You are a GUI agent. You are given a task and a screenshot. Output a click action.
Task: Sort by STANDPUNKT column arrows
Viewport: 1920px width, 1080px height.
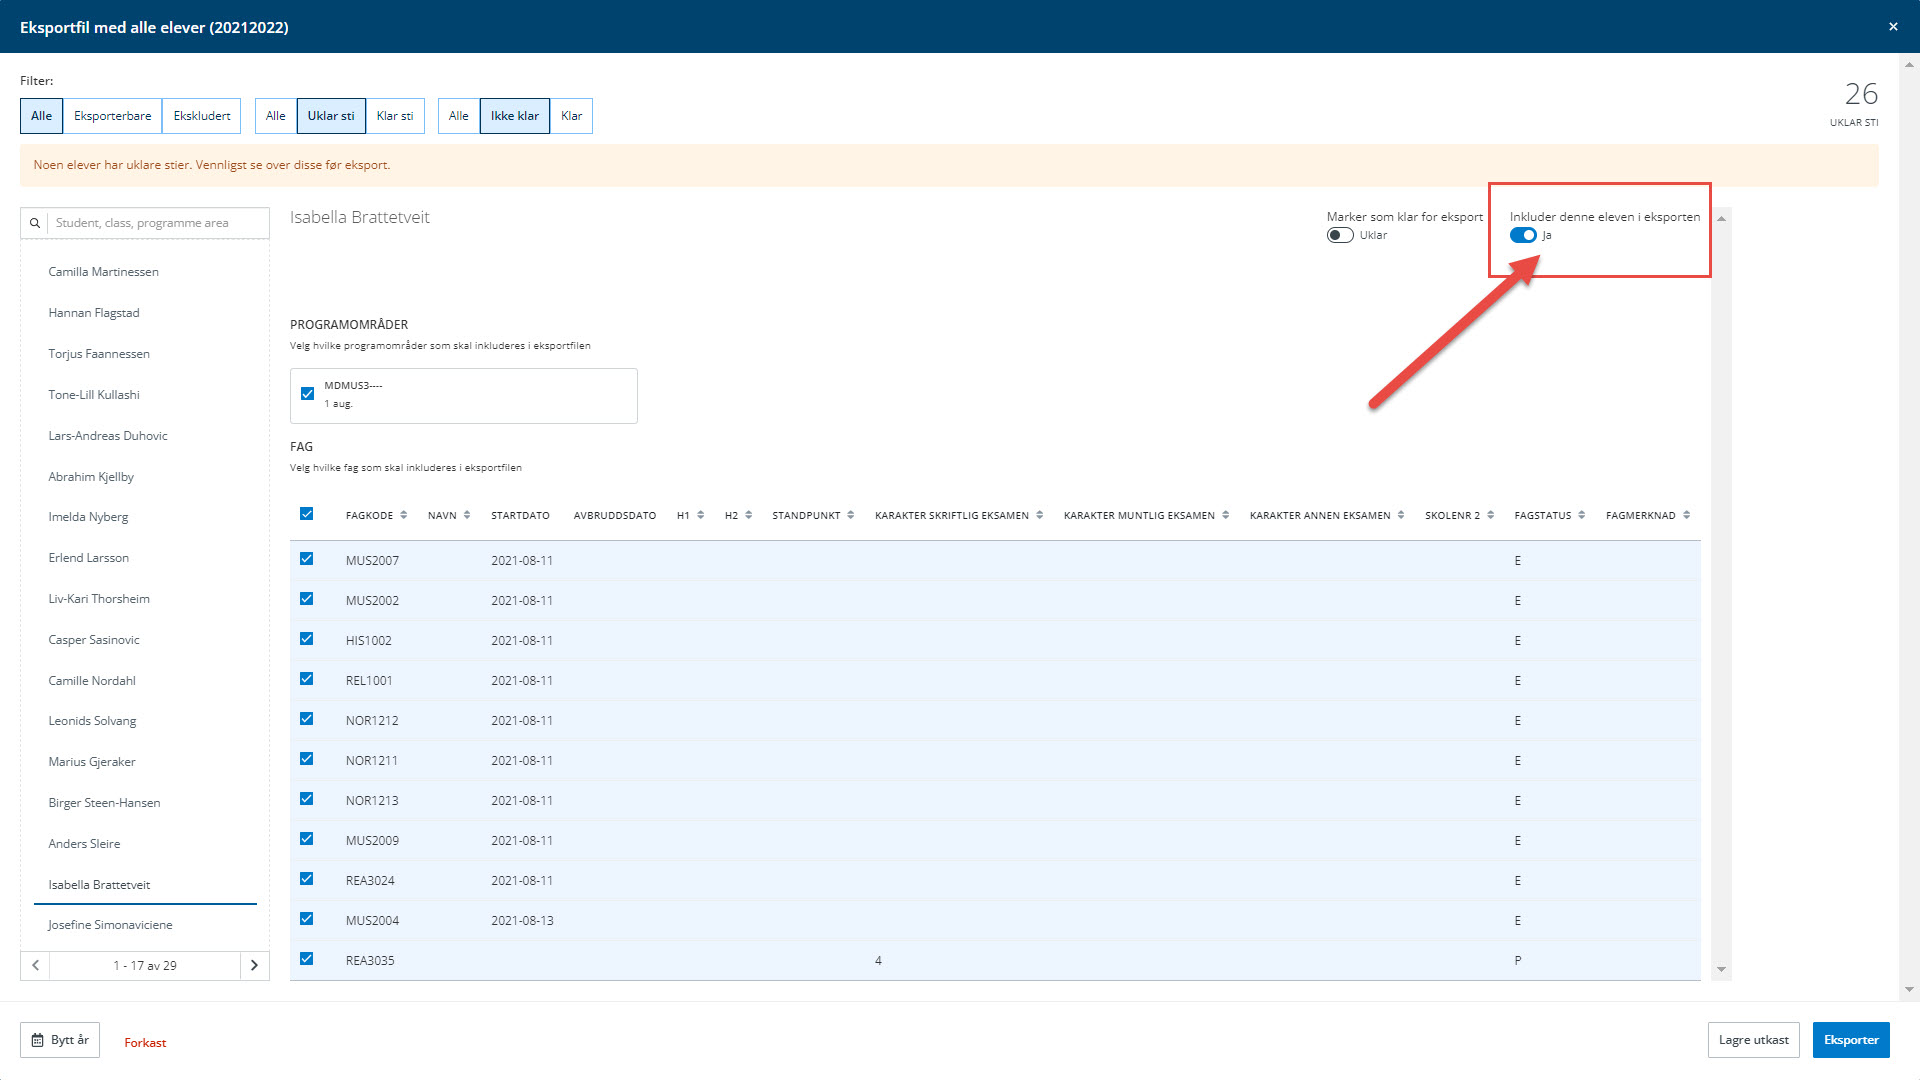851,515
